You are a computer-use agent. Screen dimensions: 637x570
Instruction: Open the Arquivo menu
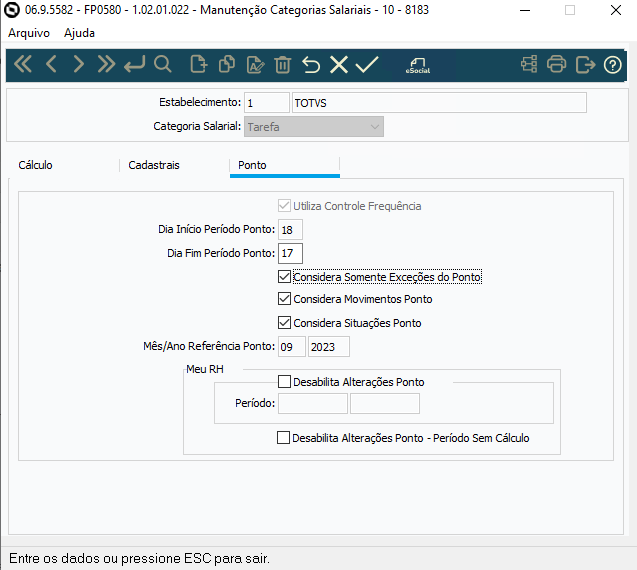[29, 33]
